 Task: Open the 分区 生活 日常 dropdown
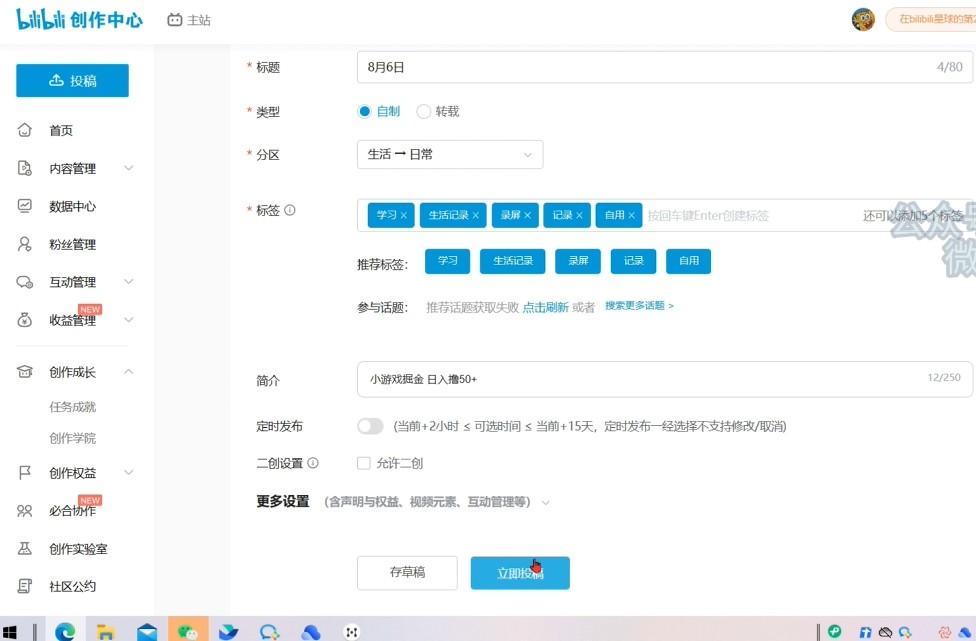tap(450, 155)
